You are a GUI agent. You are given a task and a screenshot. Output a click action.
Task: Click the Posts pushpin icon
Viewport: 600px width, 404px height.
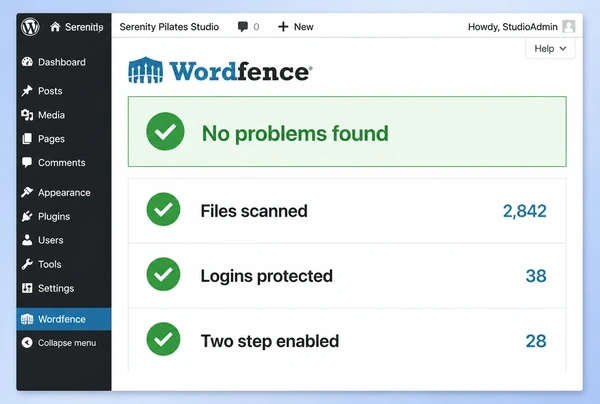click(x=27, y=91)
